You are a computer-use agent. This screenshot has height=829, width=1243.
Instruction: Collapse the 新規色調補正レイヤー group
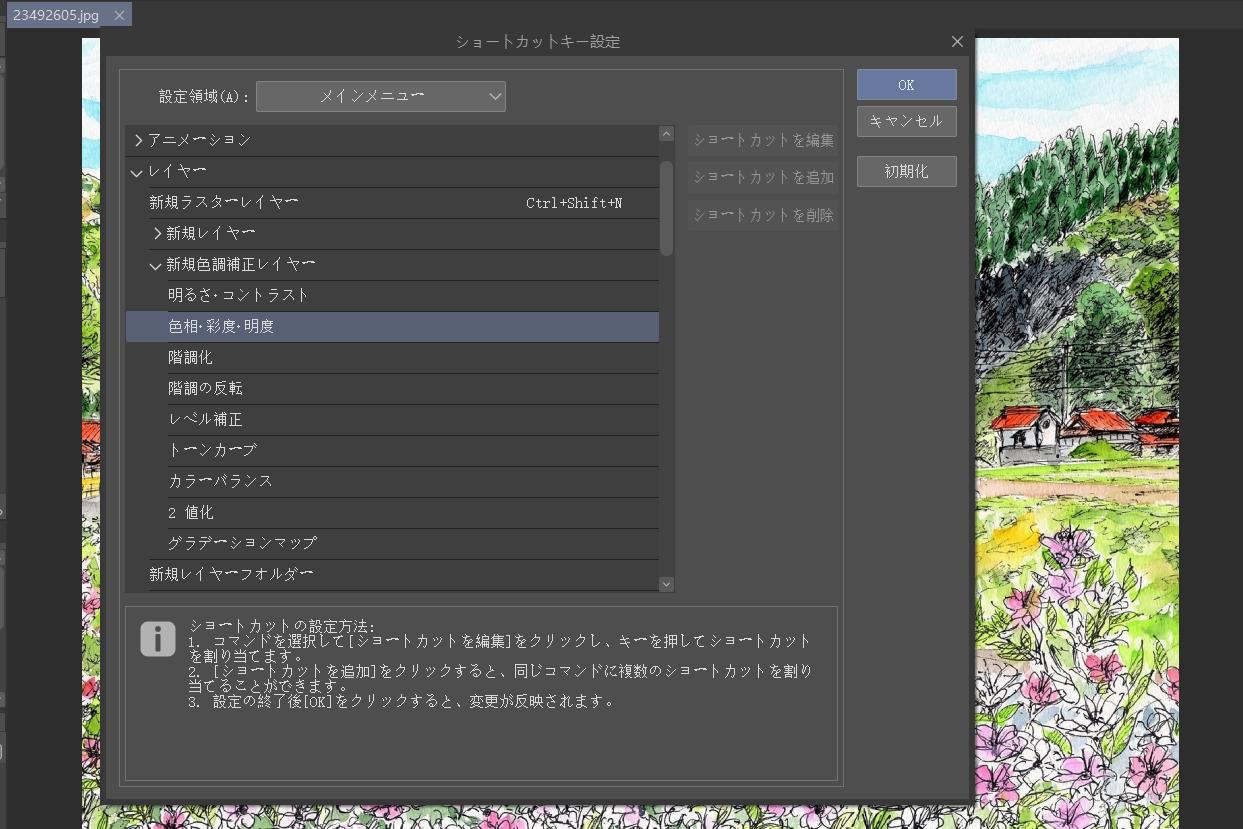click(x=156, y=265)
